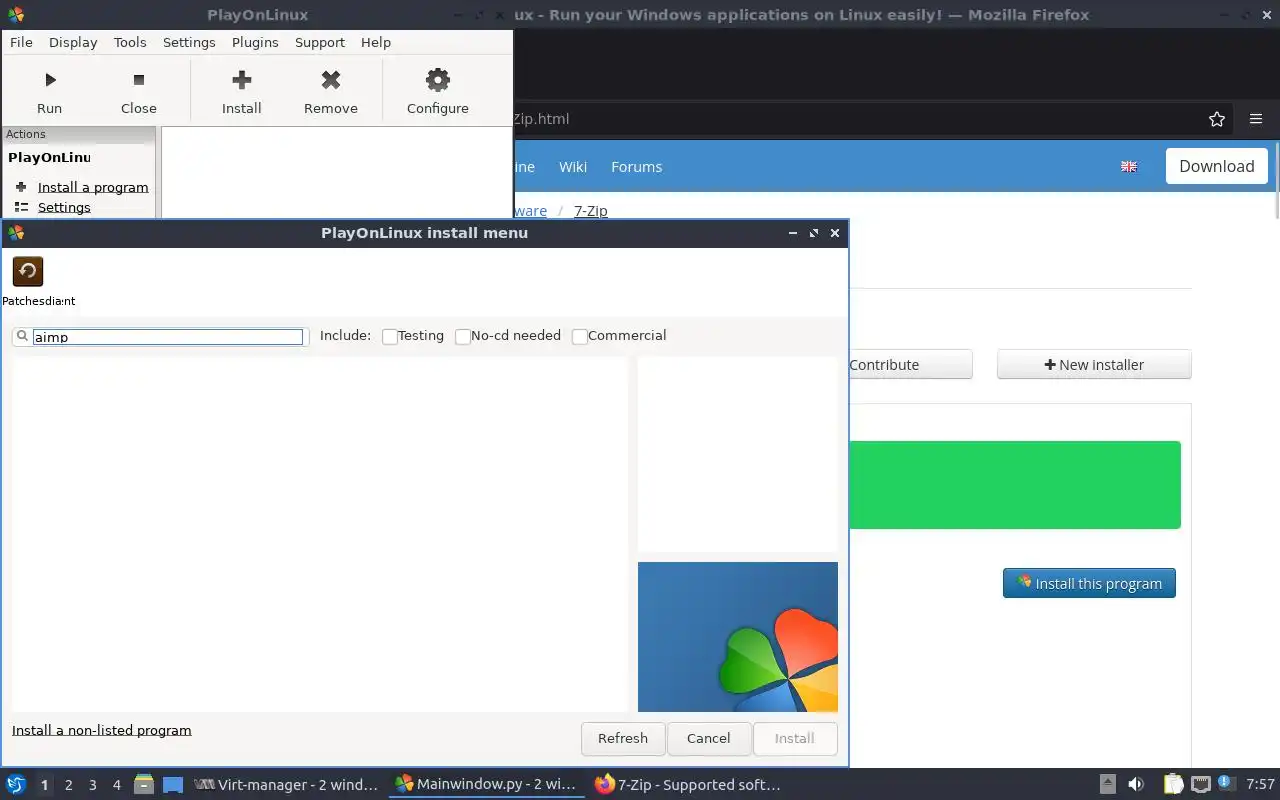Open file manager icon in the taskbar
This screenshot has width=1280, height=800.
tap(144, 784)
